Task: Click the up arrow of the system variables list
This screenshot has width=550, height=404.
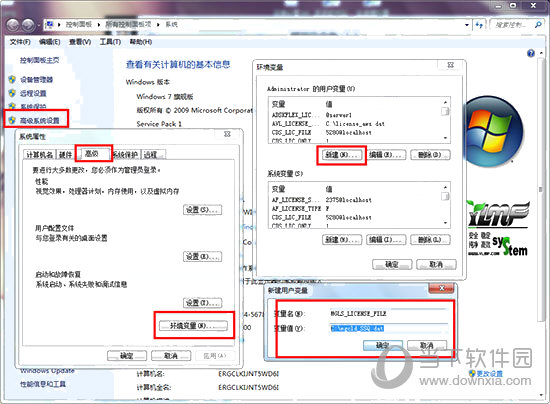Action: coord(445,187)
